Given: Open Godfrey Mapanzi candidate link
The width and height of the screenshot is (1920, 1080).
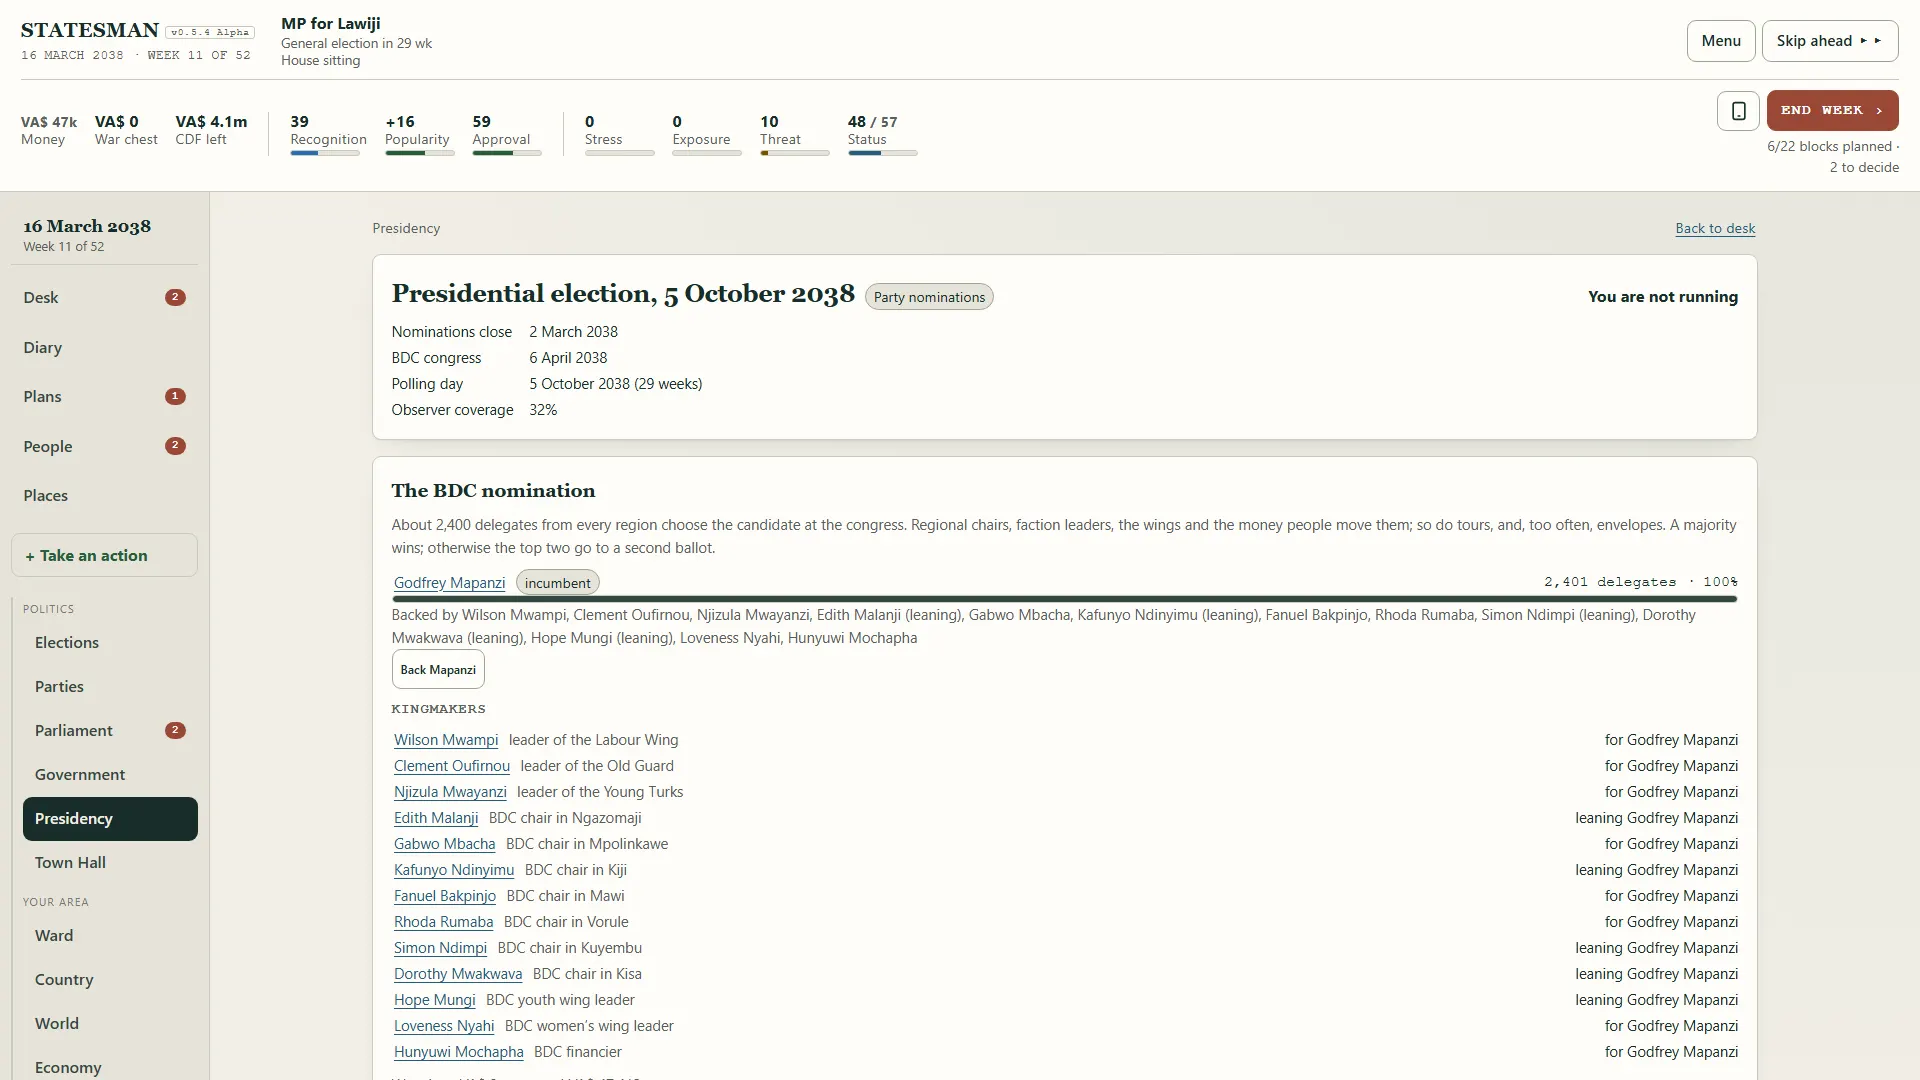Looking at the screenshot, I should click(x=449, y=583).
